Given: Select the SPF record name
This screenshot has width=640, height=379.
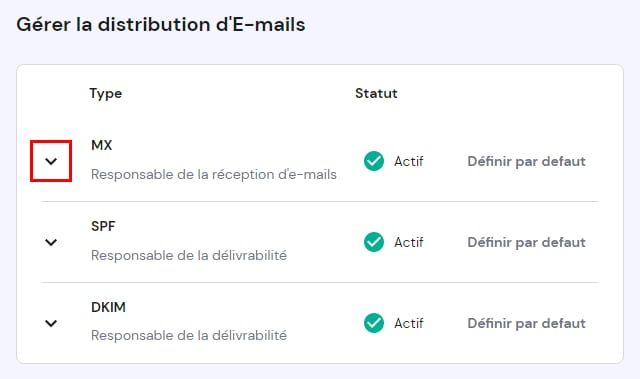Looking at the screenshot, I should click(103, 226).
